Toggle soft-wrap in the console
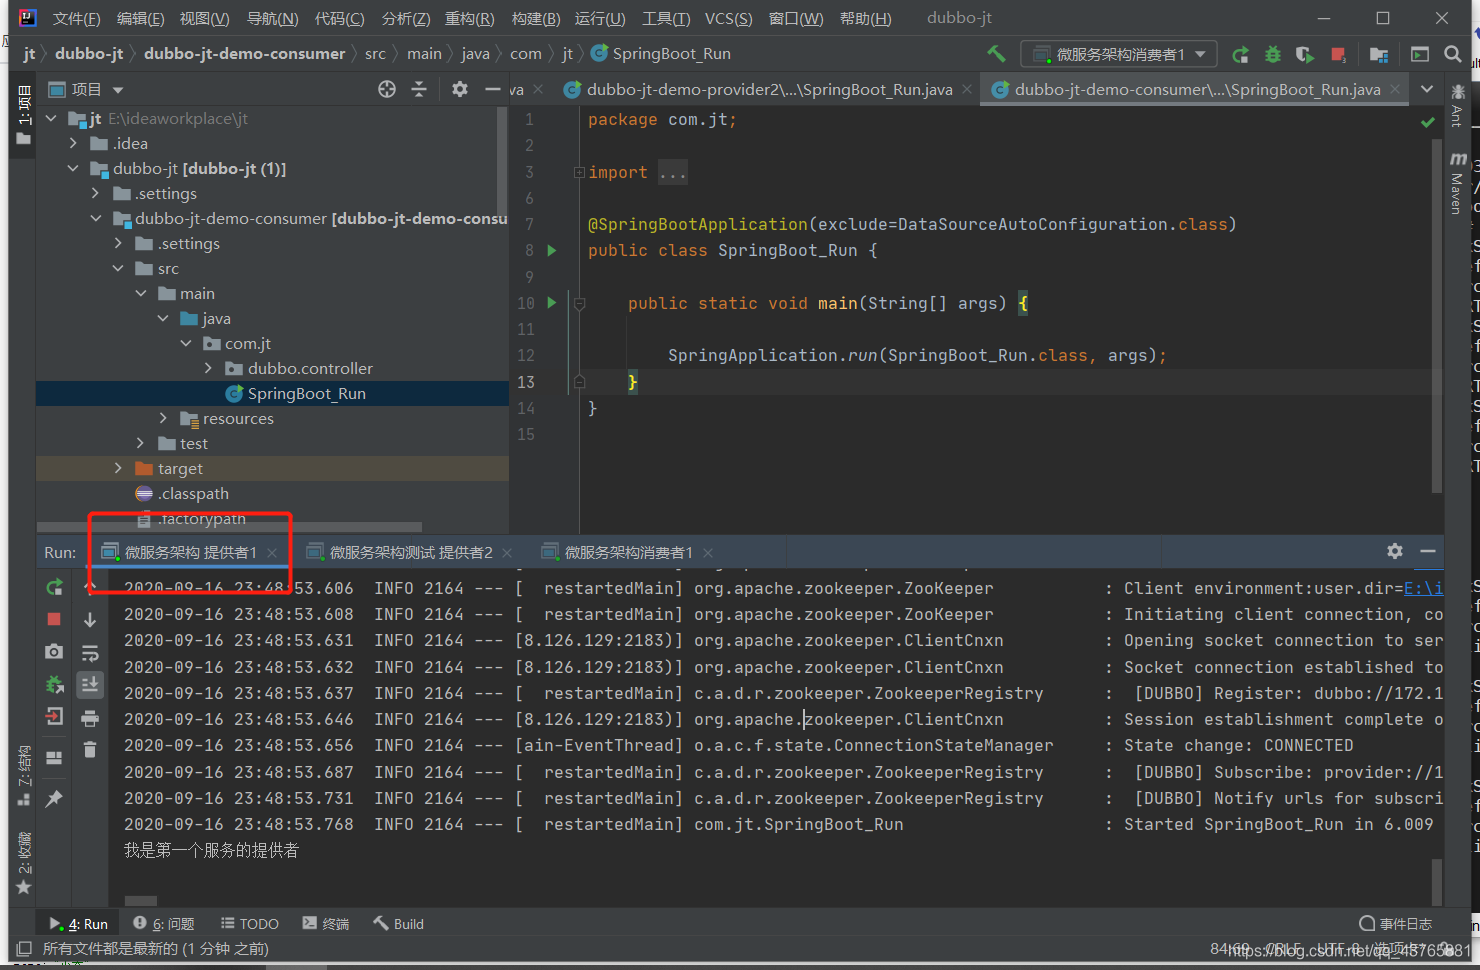 tap(90, 652)
